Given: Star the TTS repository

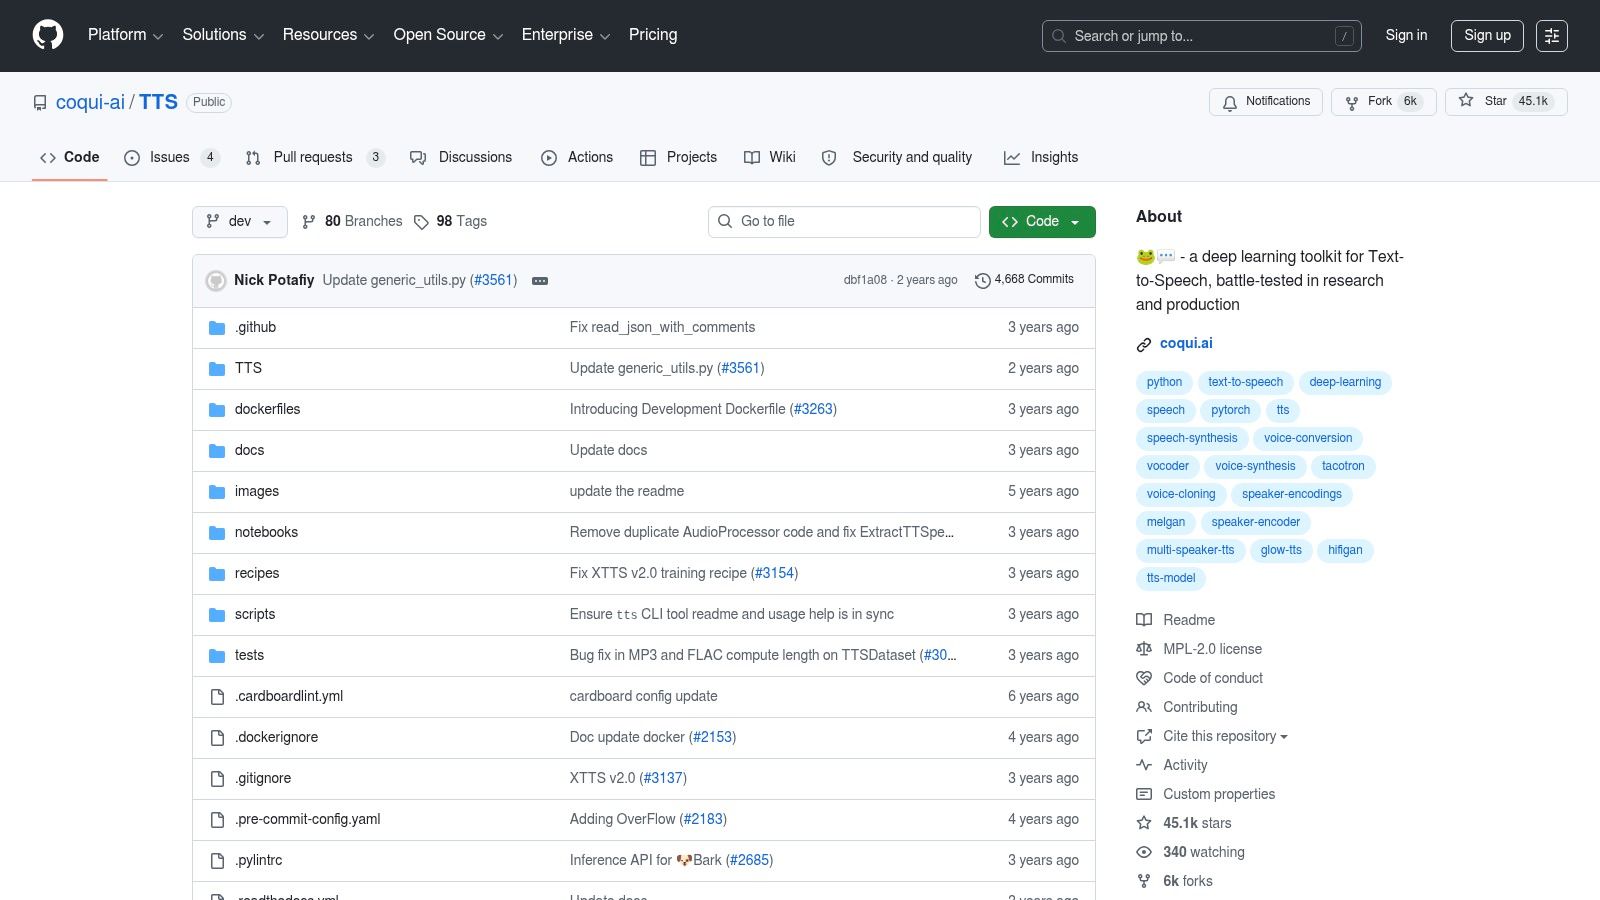Looking at the screenshot, I should pyautogui.click(x=1506, y=102).
